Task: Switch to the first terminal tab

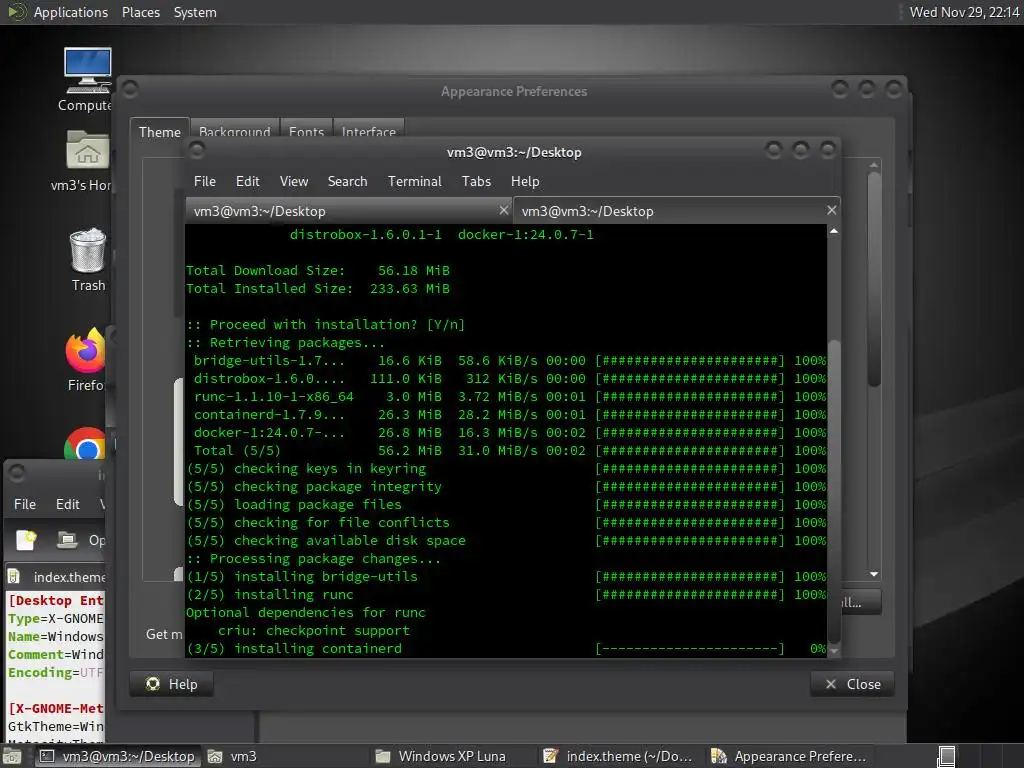Action: [x=349, y=211]
